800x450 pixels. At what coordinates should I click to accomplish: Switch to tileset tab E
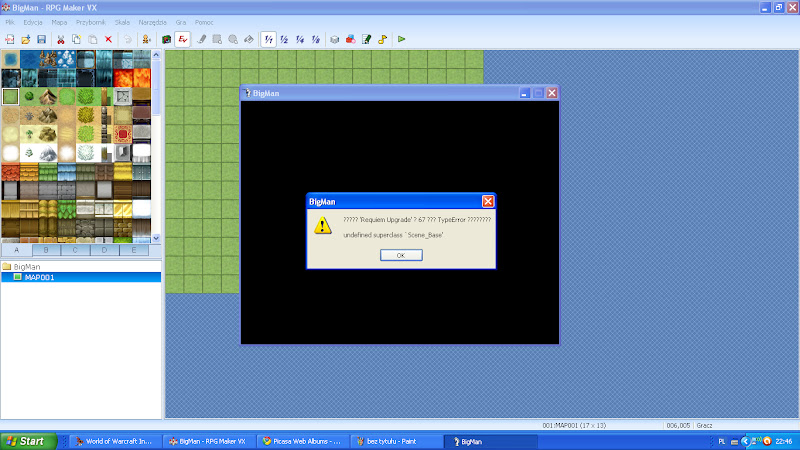point(134,250)
